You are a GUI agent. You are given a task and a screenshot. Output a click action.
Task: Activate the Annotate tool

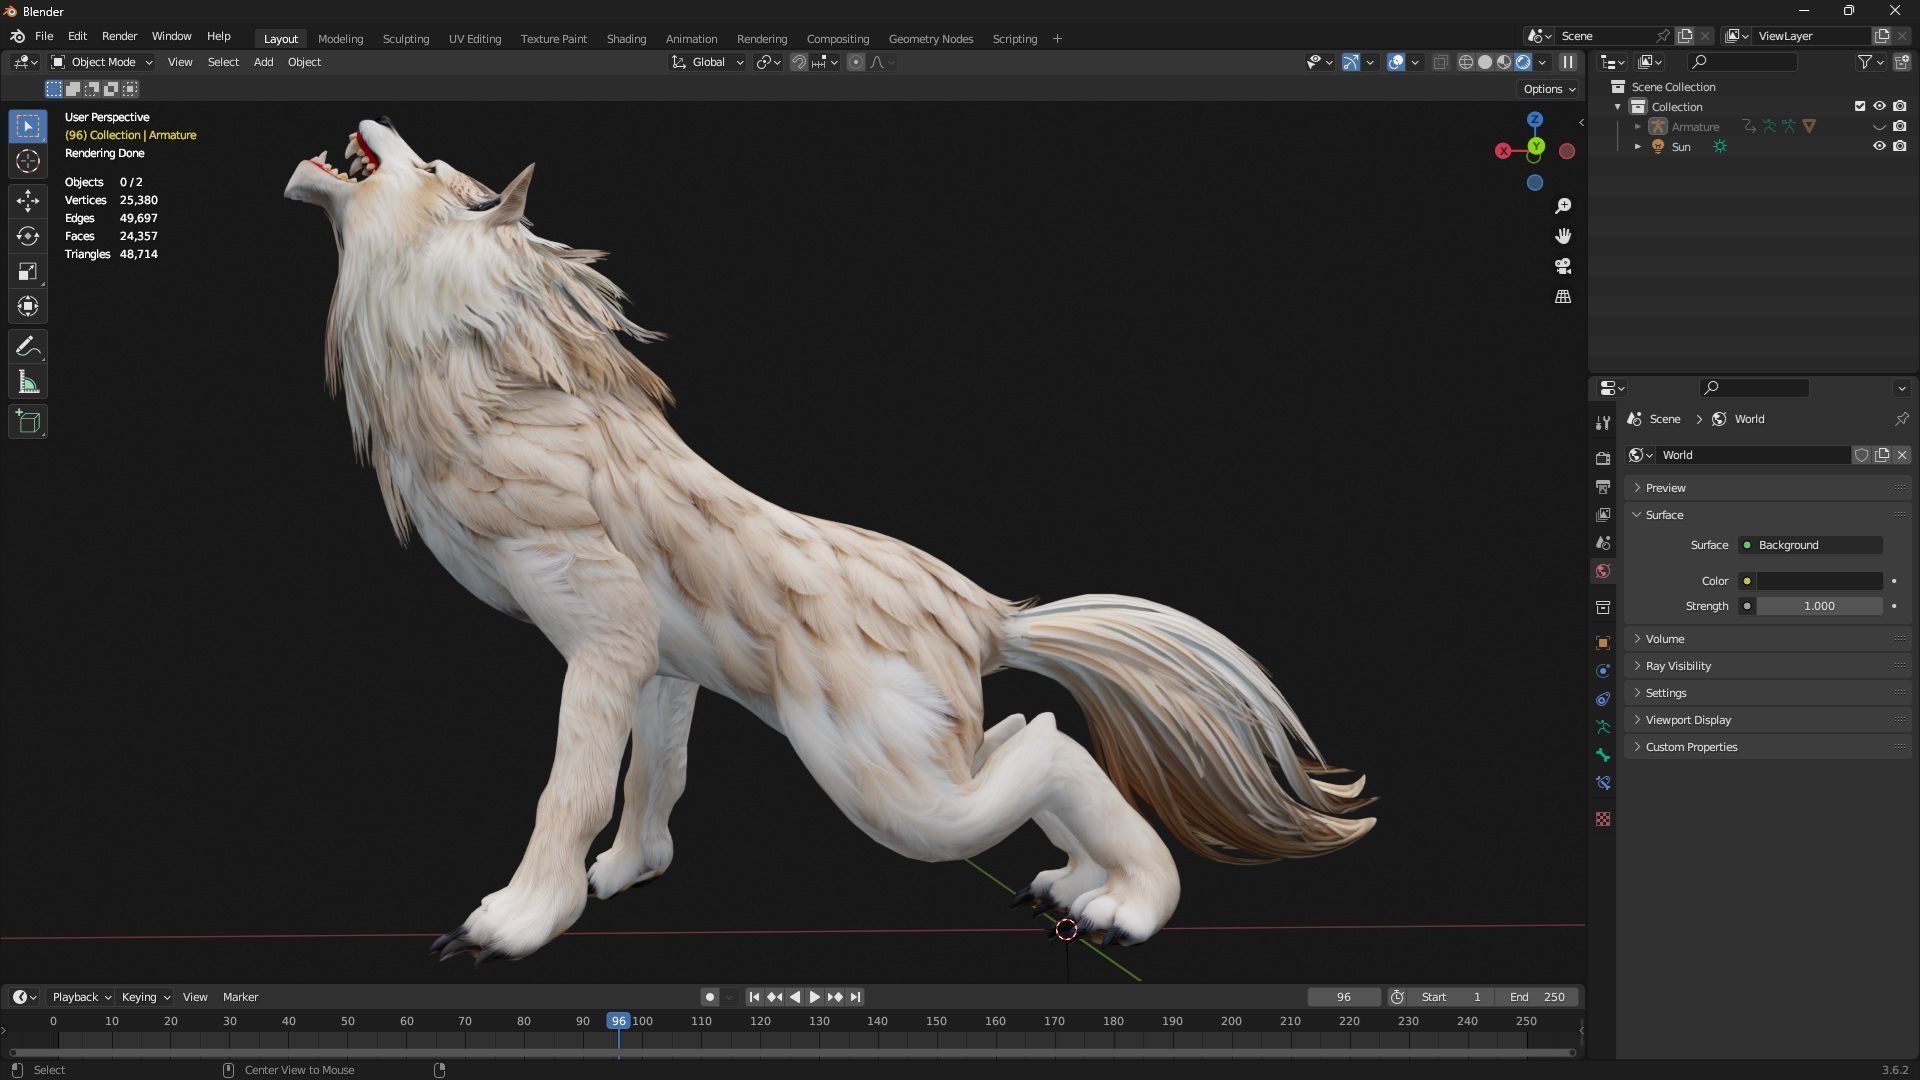click(x=27, y=347)
